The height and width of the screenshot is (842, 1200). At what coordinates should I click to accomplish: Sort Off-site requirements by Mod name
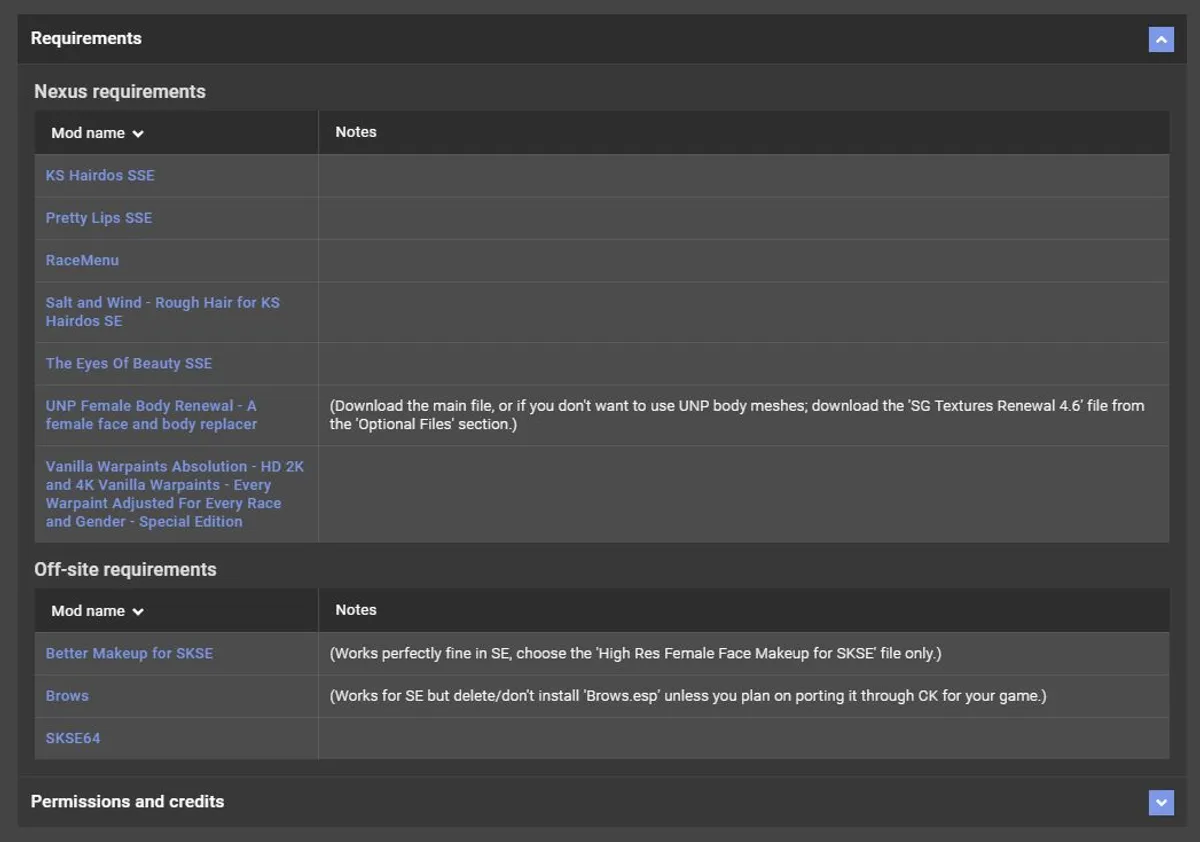[x=97, y=611]
